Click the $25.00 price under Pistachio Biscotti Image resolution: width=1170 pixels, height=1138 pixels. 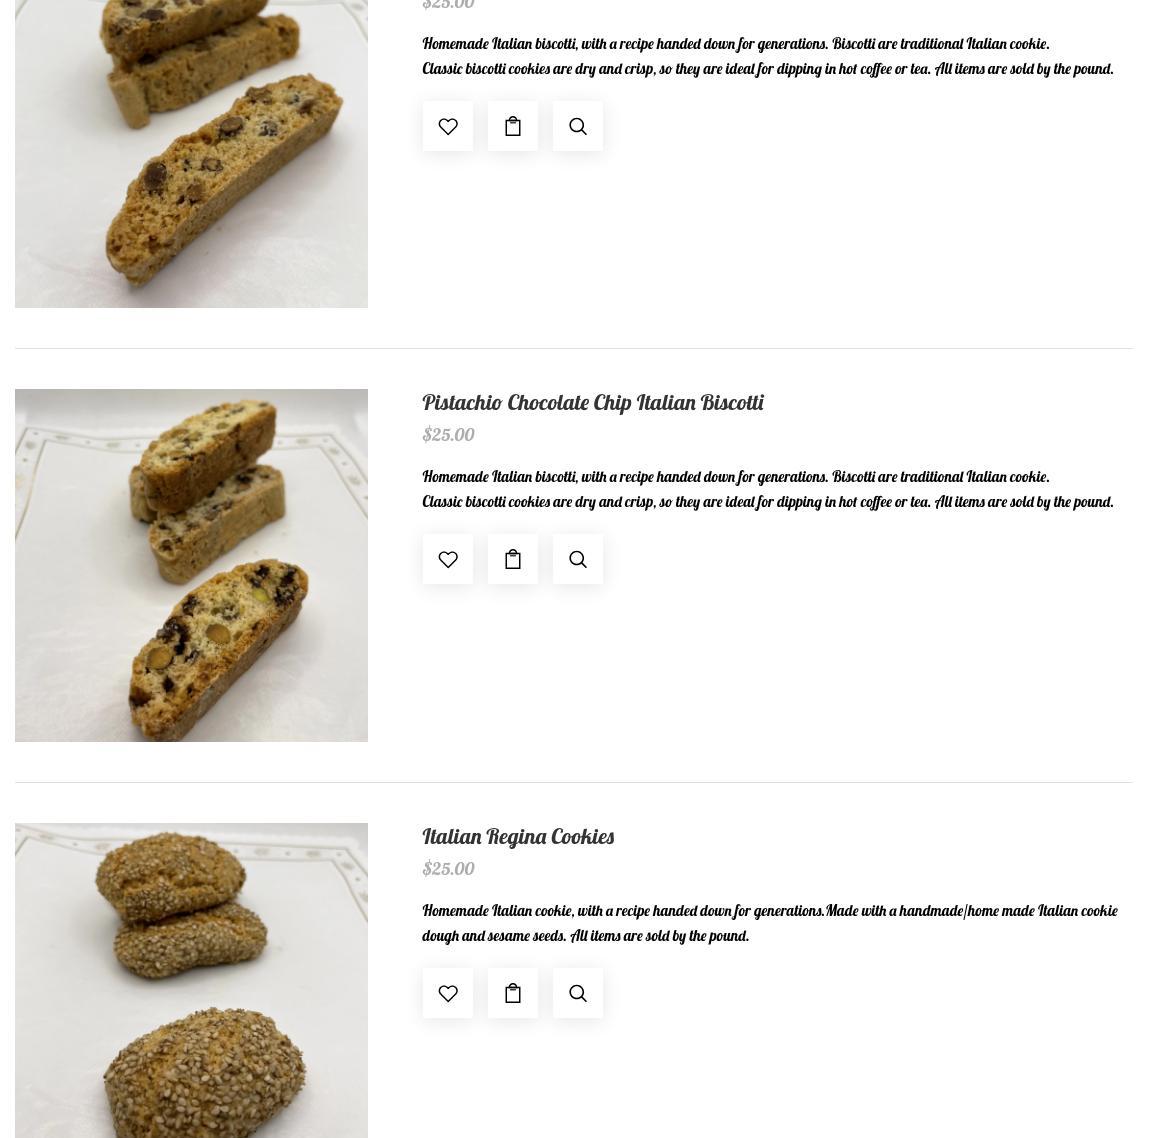[448, 434]
